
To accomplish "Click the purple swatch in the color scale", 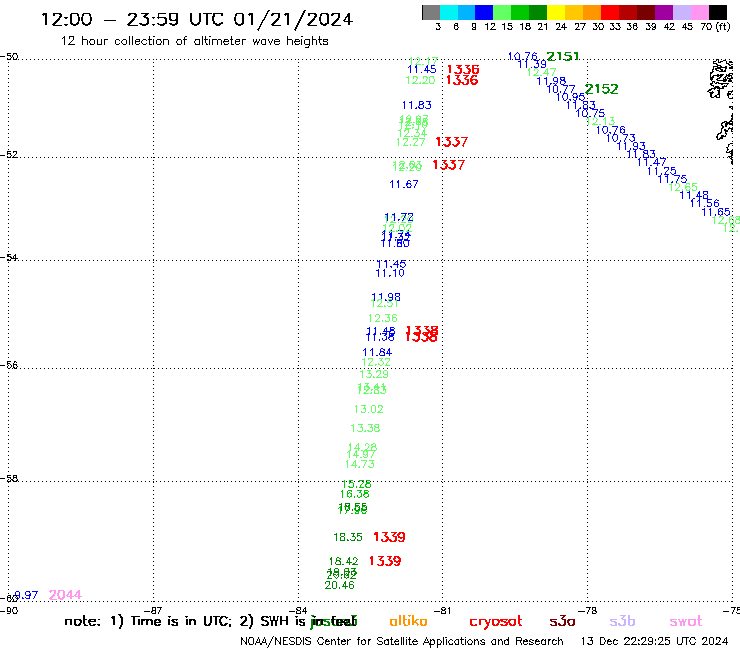I will (664, 12).
